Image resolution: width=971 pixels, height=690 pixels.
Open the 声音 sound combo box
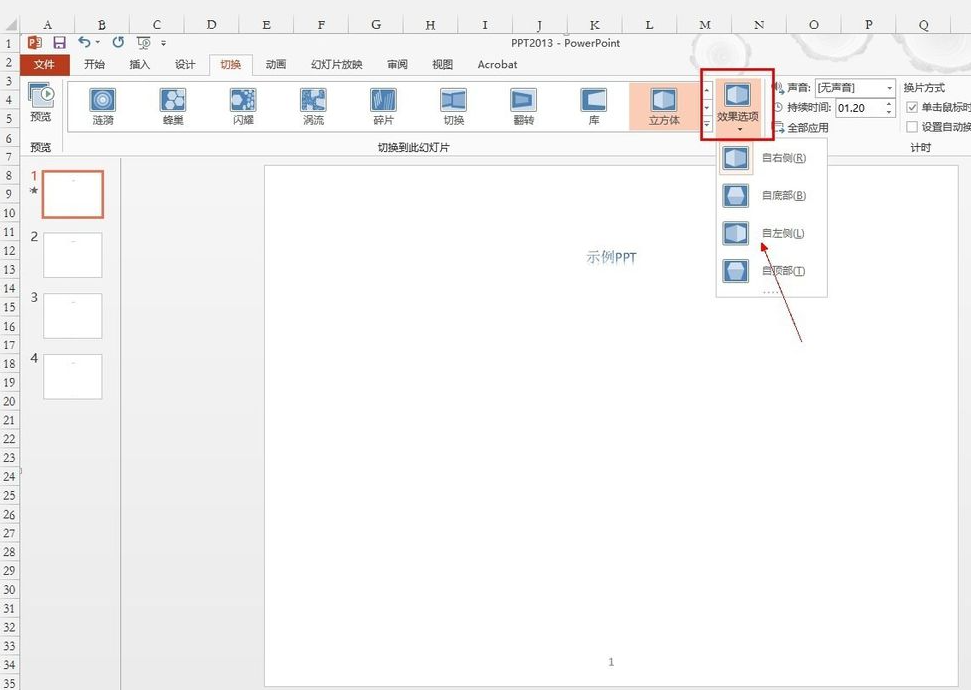tap(855, 88)
